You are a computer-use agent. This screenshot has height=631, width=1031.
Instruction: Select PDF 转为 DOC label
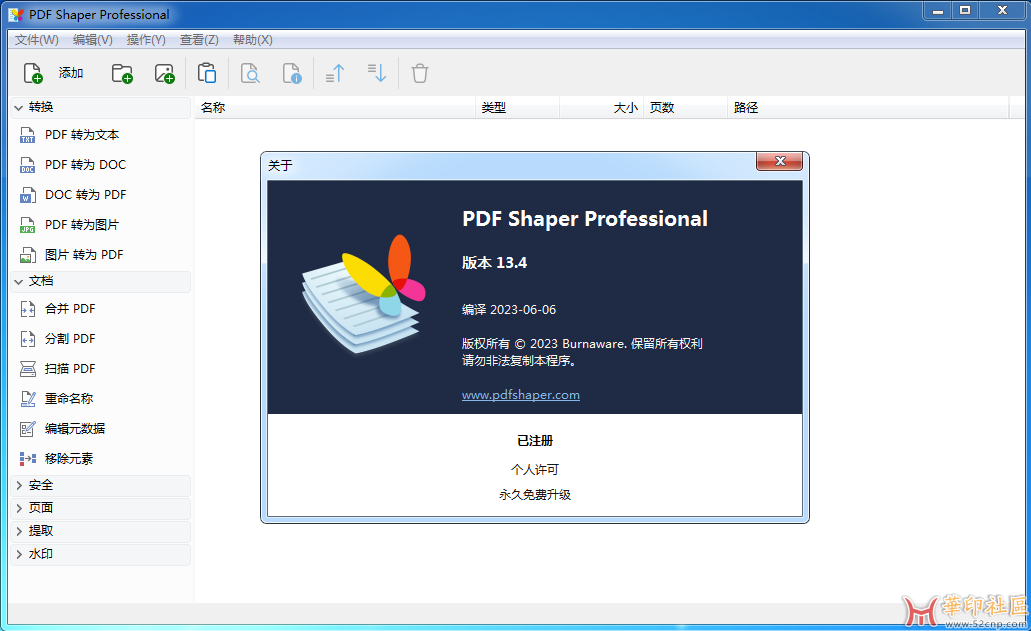coord(85,165)
